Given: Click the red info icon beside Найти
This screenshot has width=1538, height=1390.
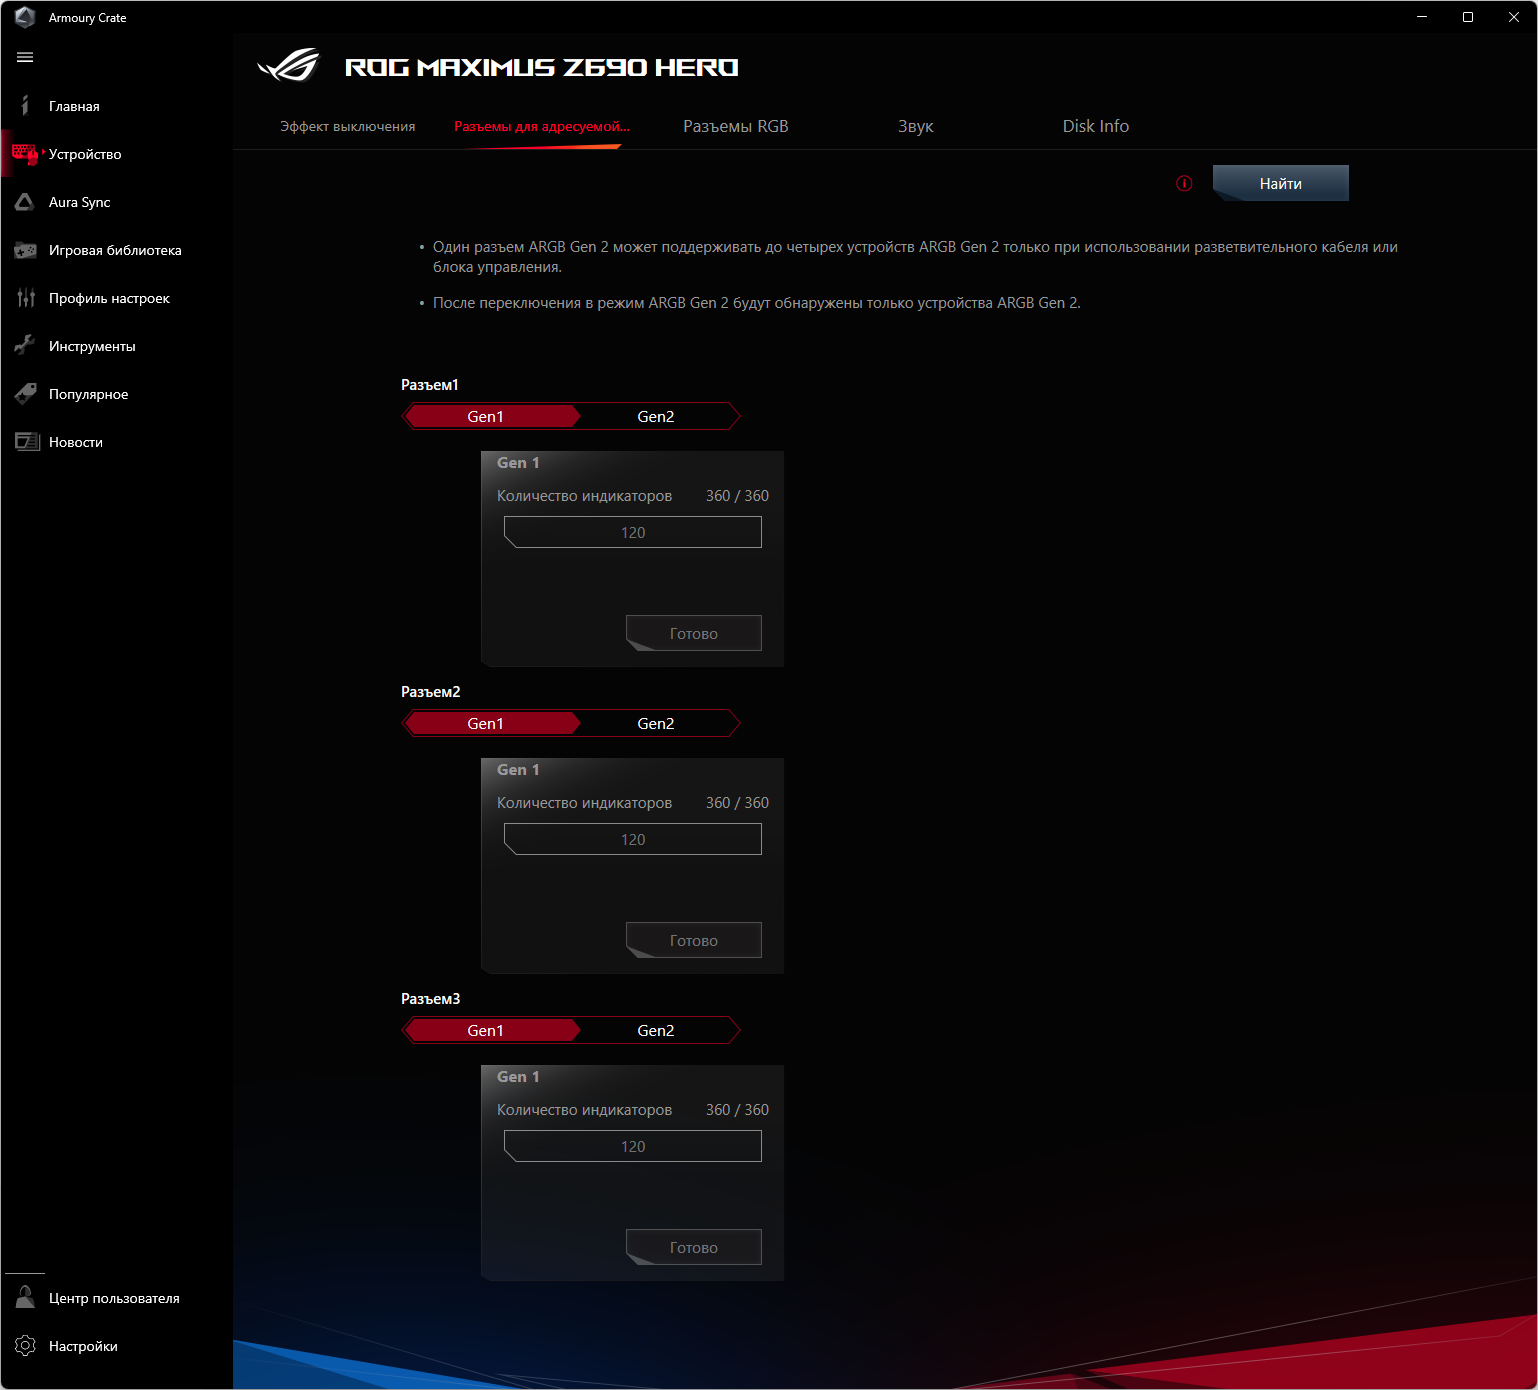Looking at the screenshot, I should coord(1184,183).
